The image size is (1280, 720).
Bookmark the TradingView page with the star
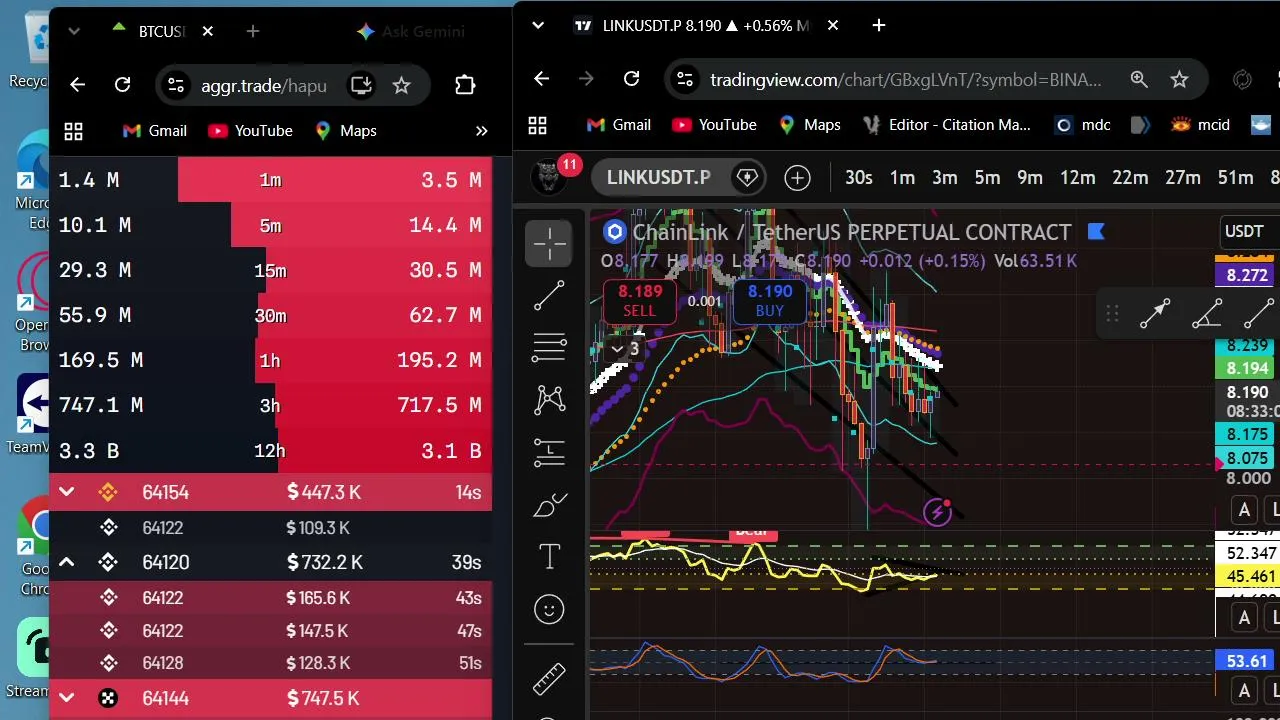(1179, 79)
